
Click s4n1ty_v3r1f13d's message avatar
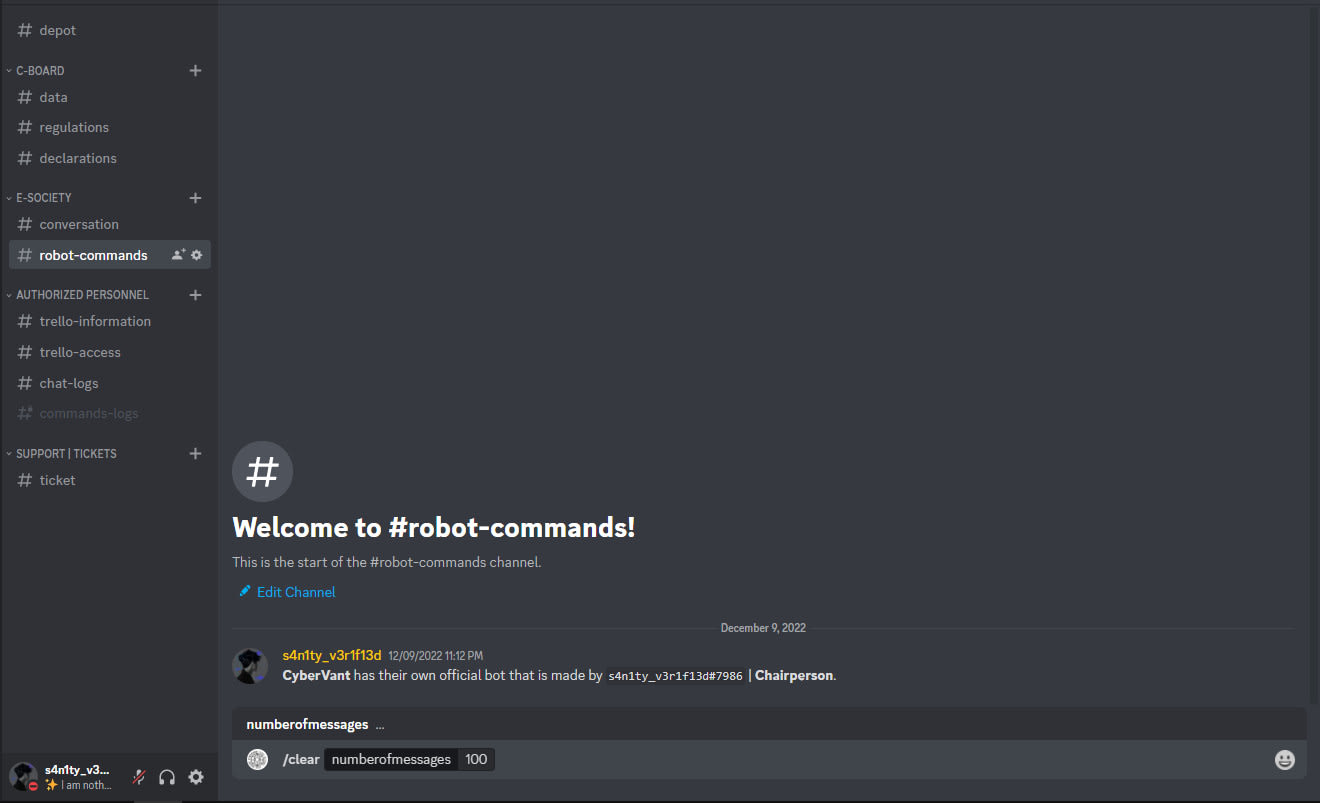tap(250, 666)
